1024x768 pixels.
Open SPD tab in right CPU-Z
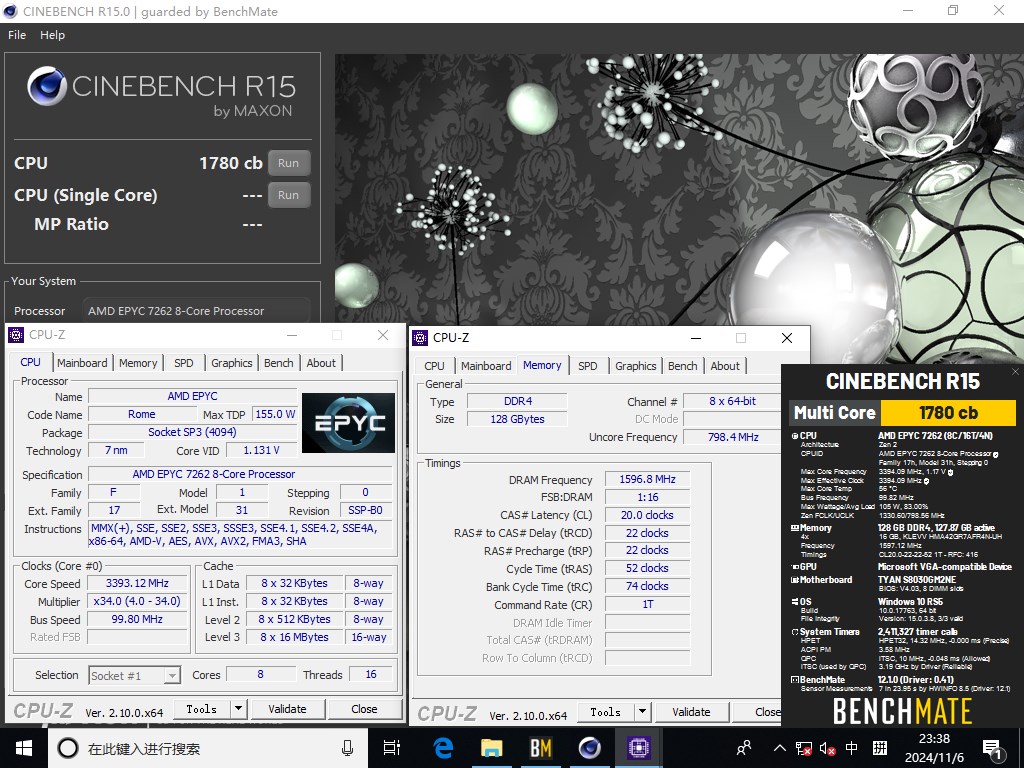(588, 366)
